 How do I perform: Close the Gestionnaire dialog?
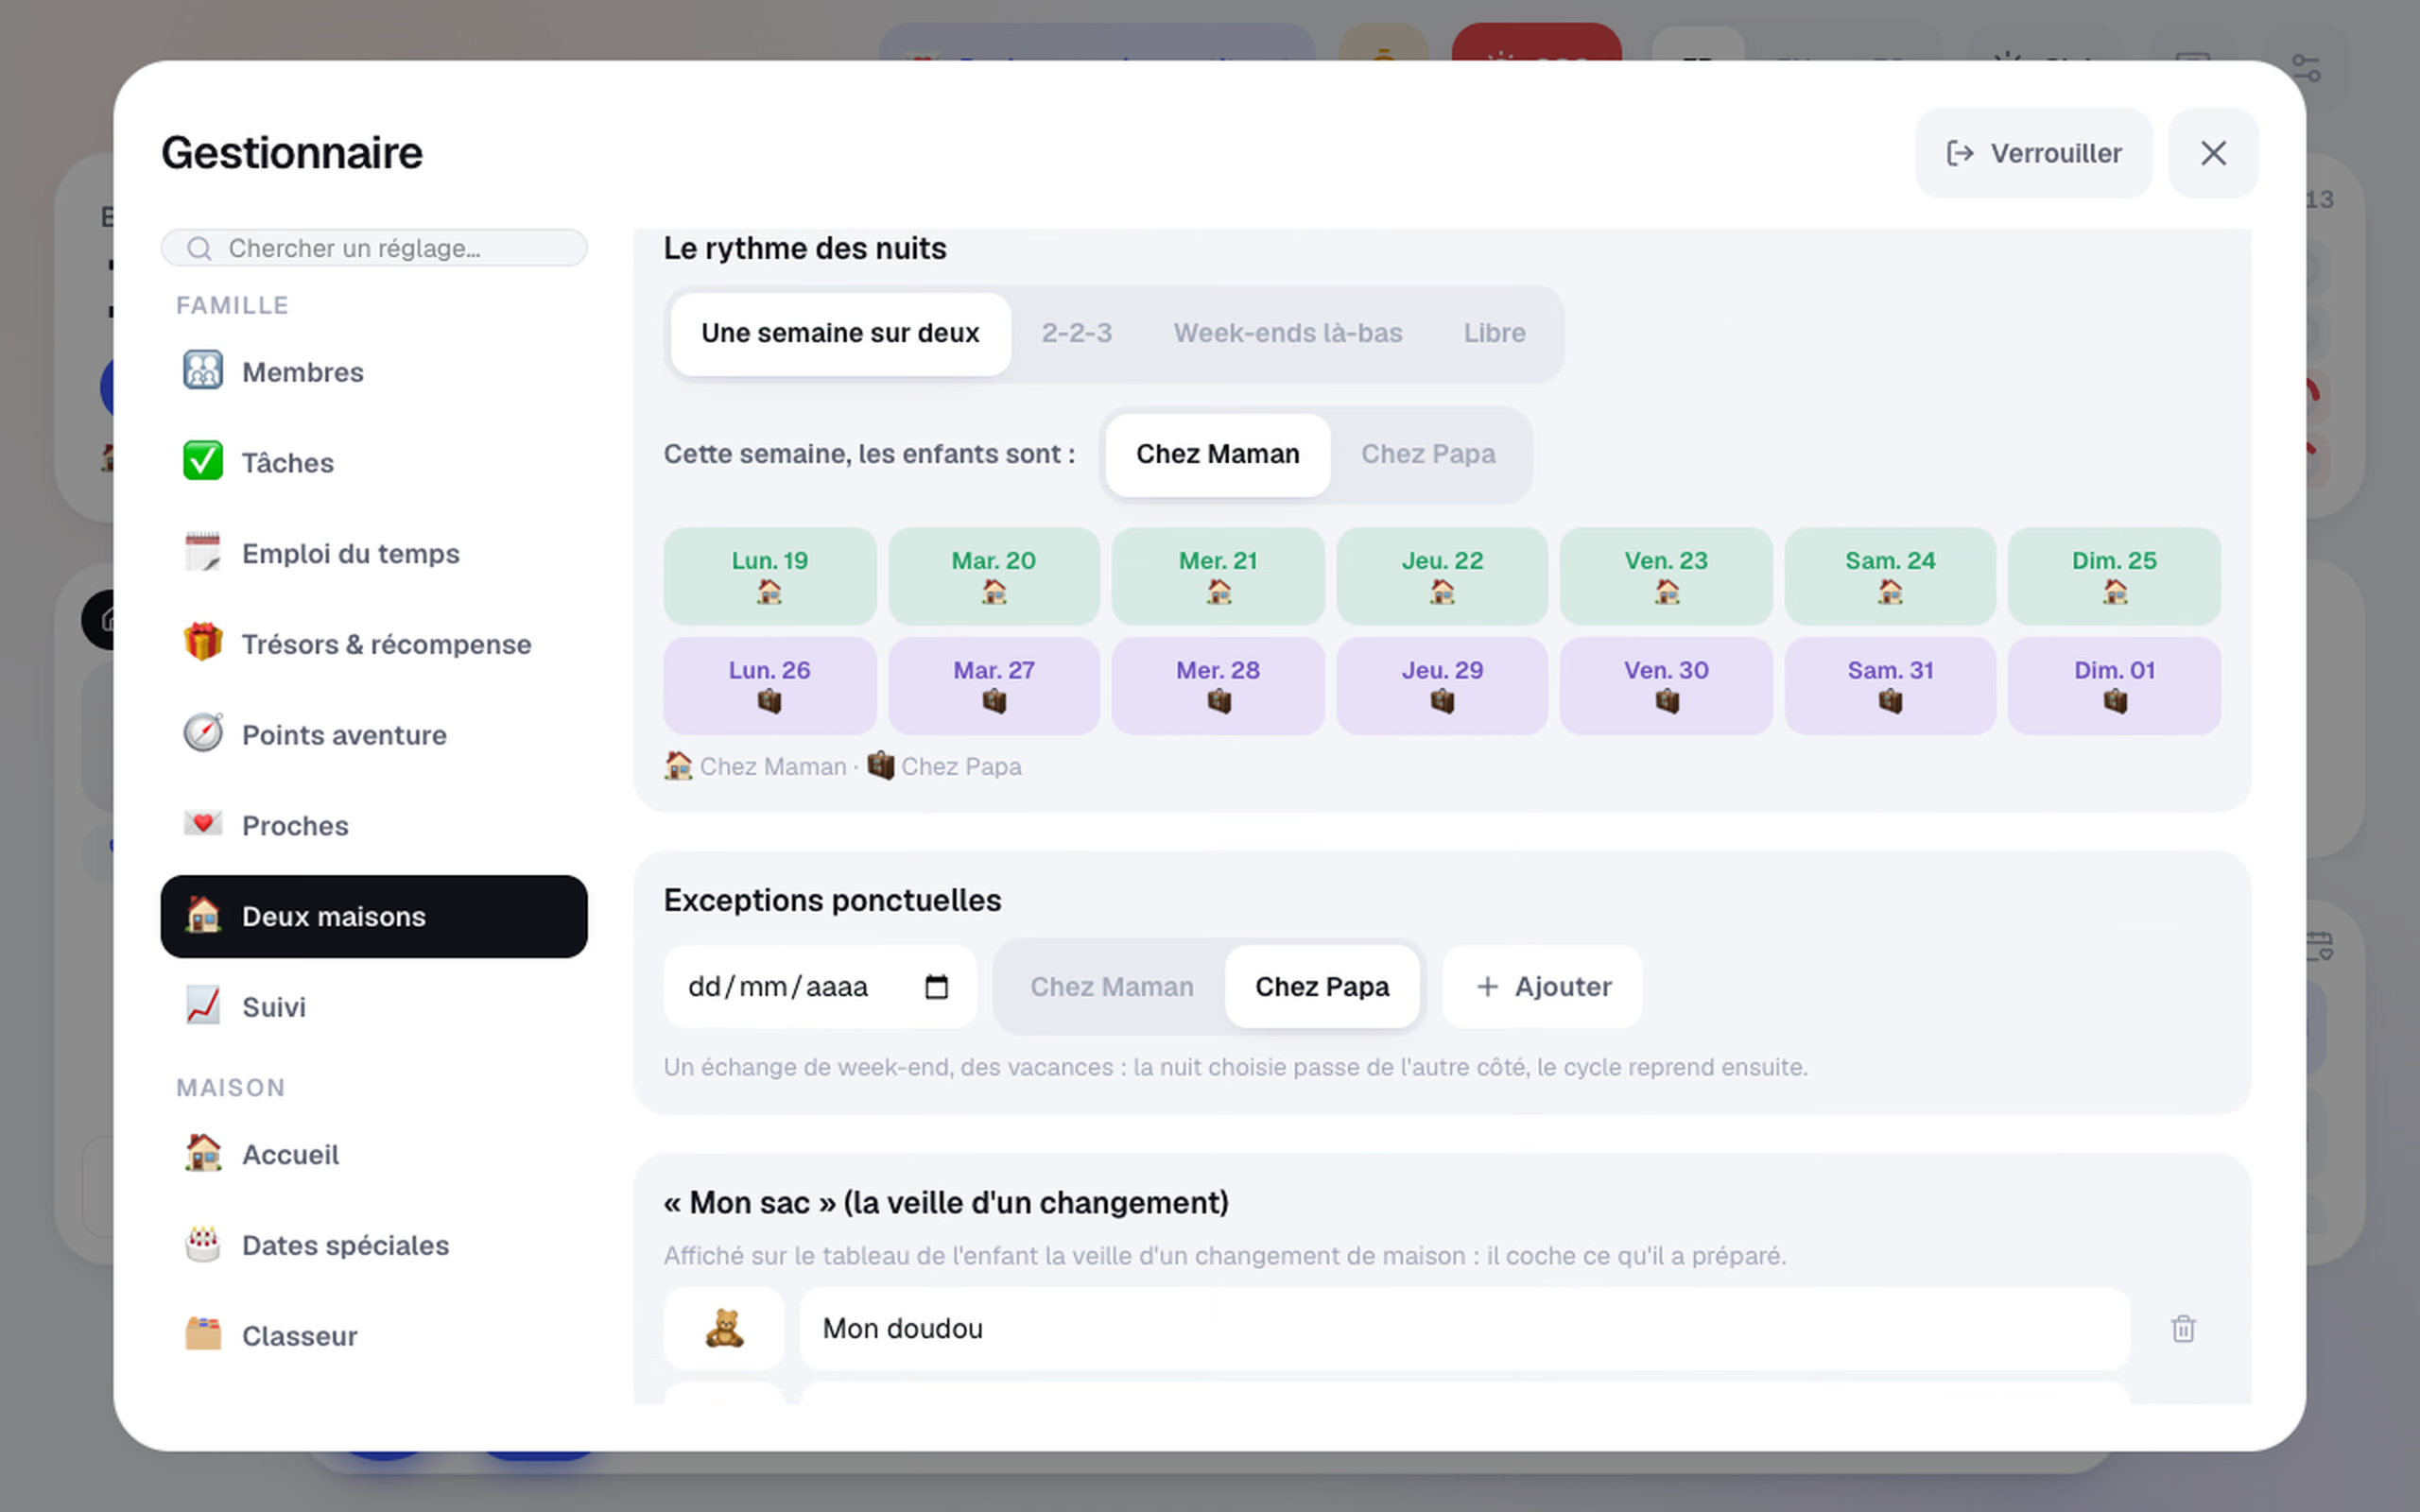2213,153
